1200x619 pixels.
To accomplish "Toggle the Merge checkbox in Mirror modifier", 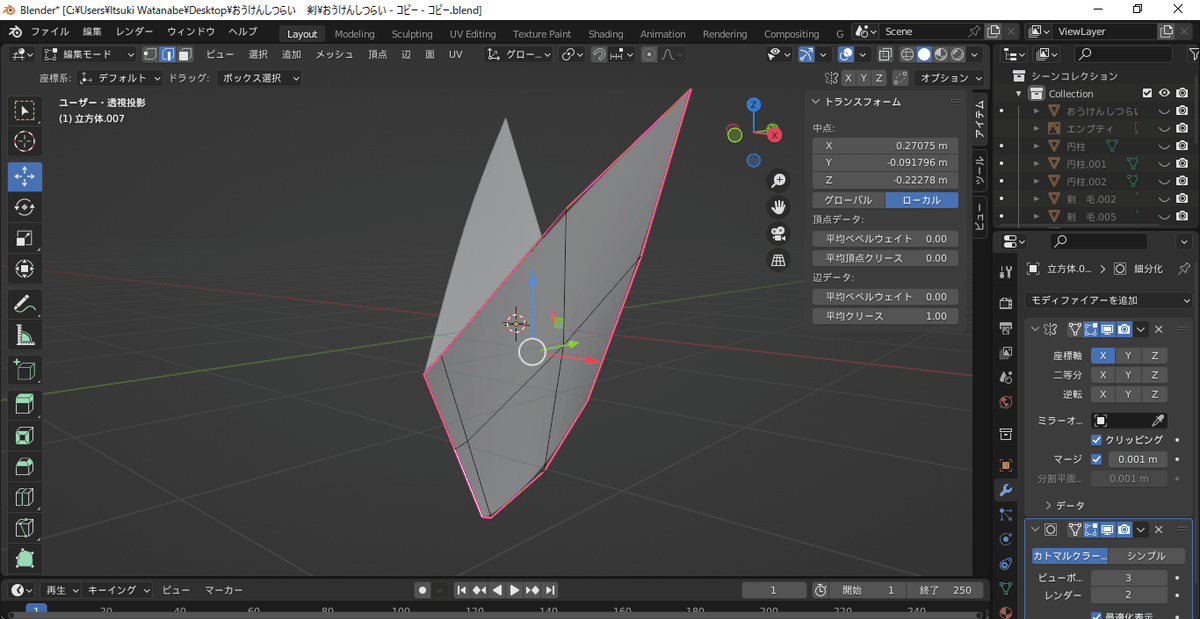I will coord(1097,459).
